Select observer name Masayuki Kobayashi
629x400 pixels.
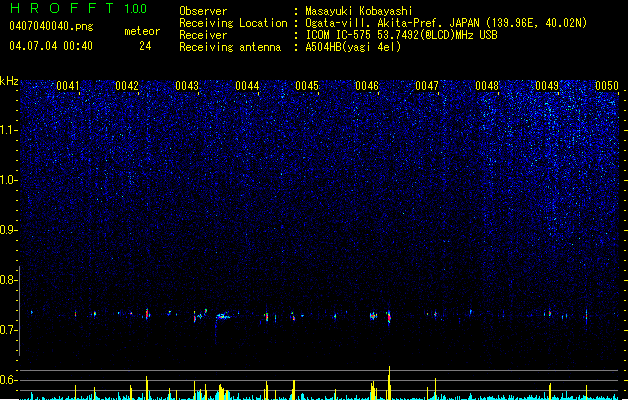359,11
